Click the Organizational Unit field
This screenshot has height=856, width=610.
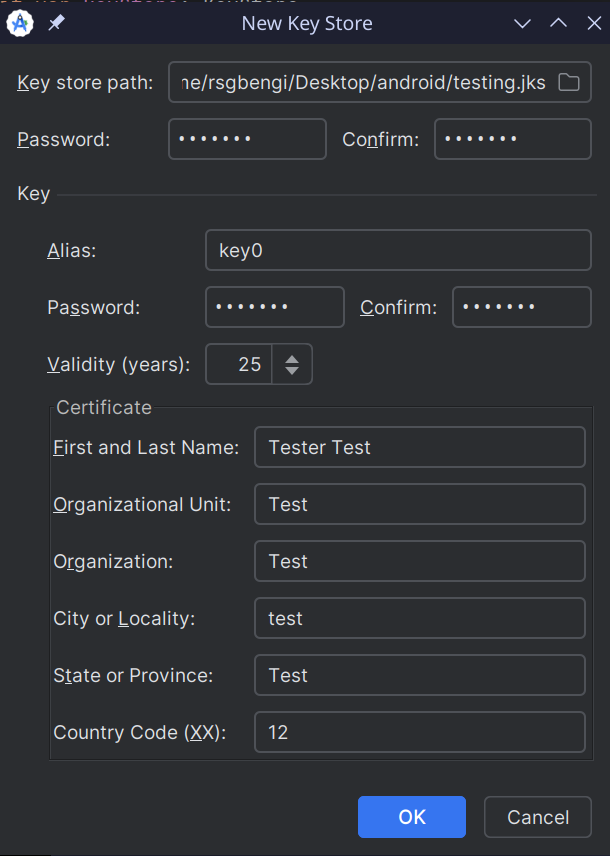[419, 504]
